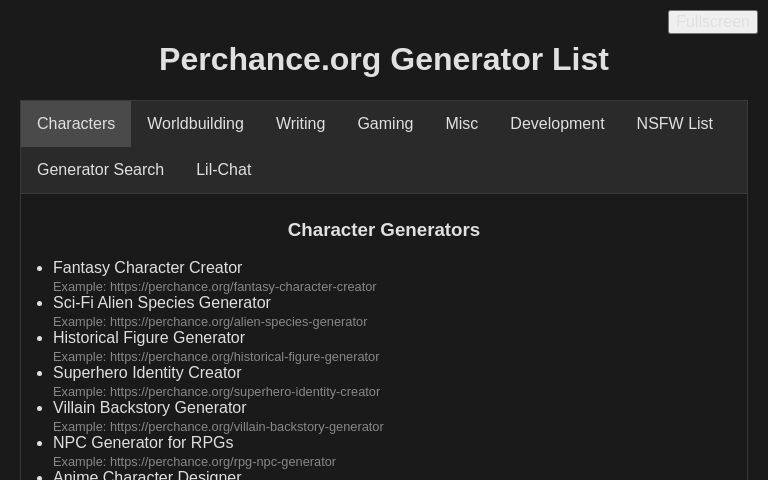Click the NPC Generator for RPGs entry
The width and height of the screenshot is (768, 480).
pyautogui.click(x=143, y=443)
